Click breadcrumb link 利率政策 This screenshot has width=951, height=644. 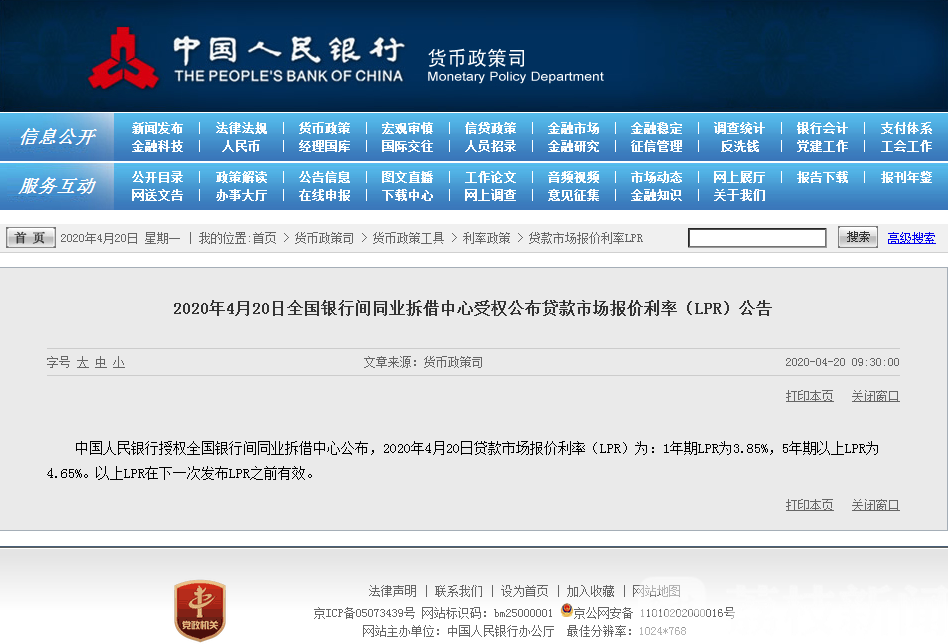(486, 238)
